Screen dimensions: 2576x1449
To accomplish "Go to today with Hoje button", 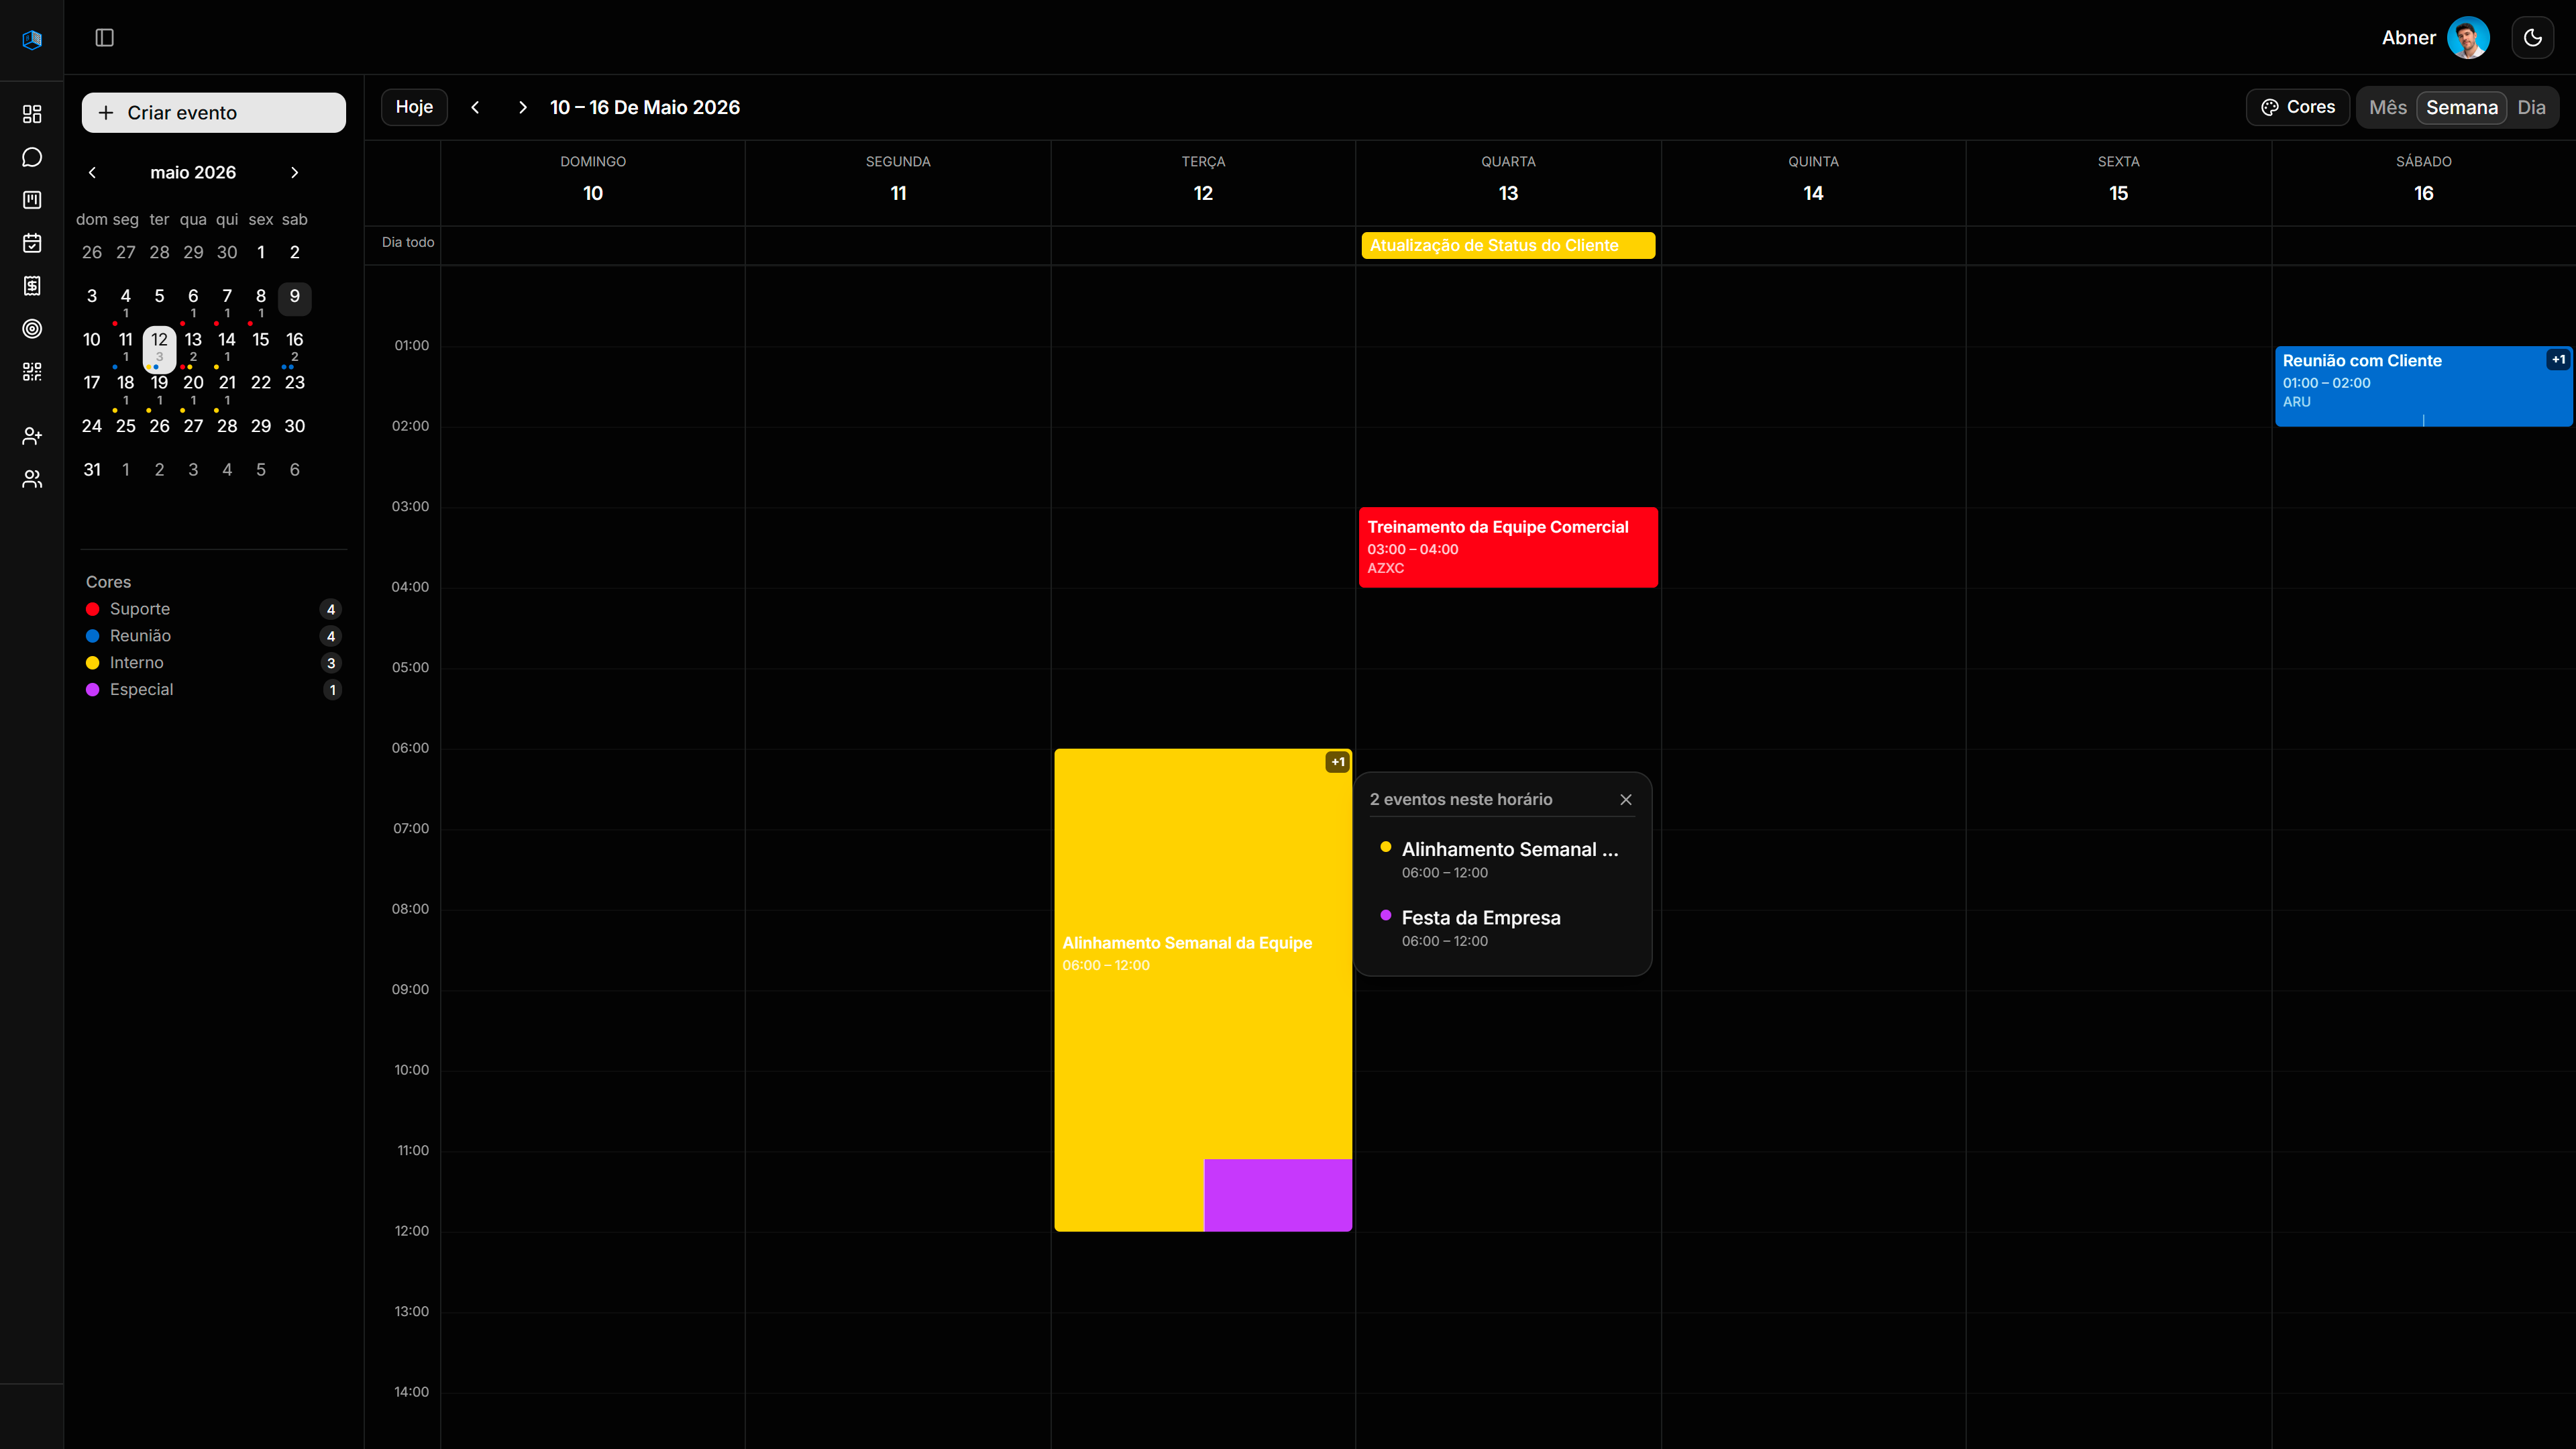I will coord(414,107).
